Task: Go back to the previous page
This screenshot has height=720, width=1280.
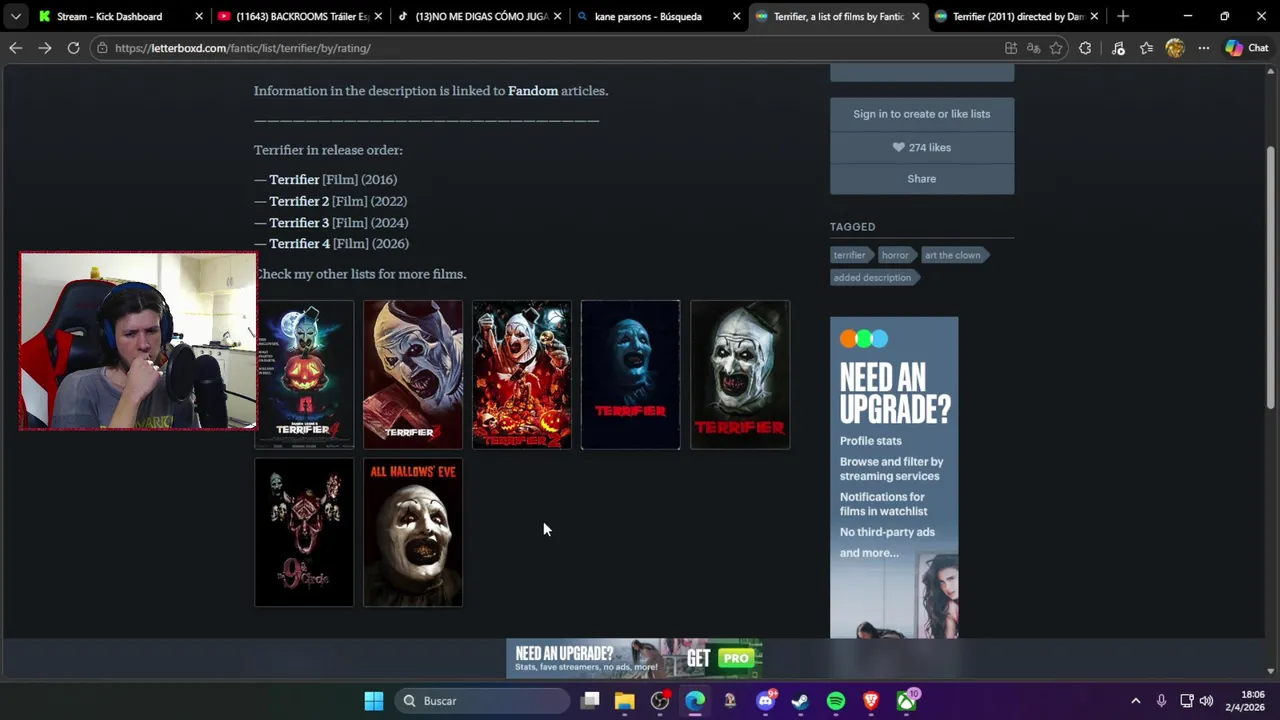Action: coord(15,48)
